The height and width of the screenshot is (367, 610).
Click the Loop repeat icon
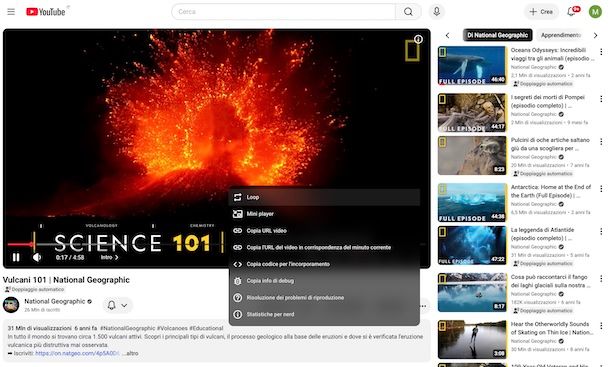tap(237, 197)
